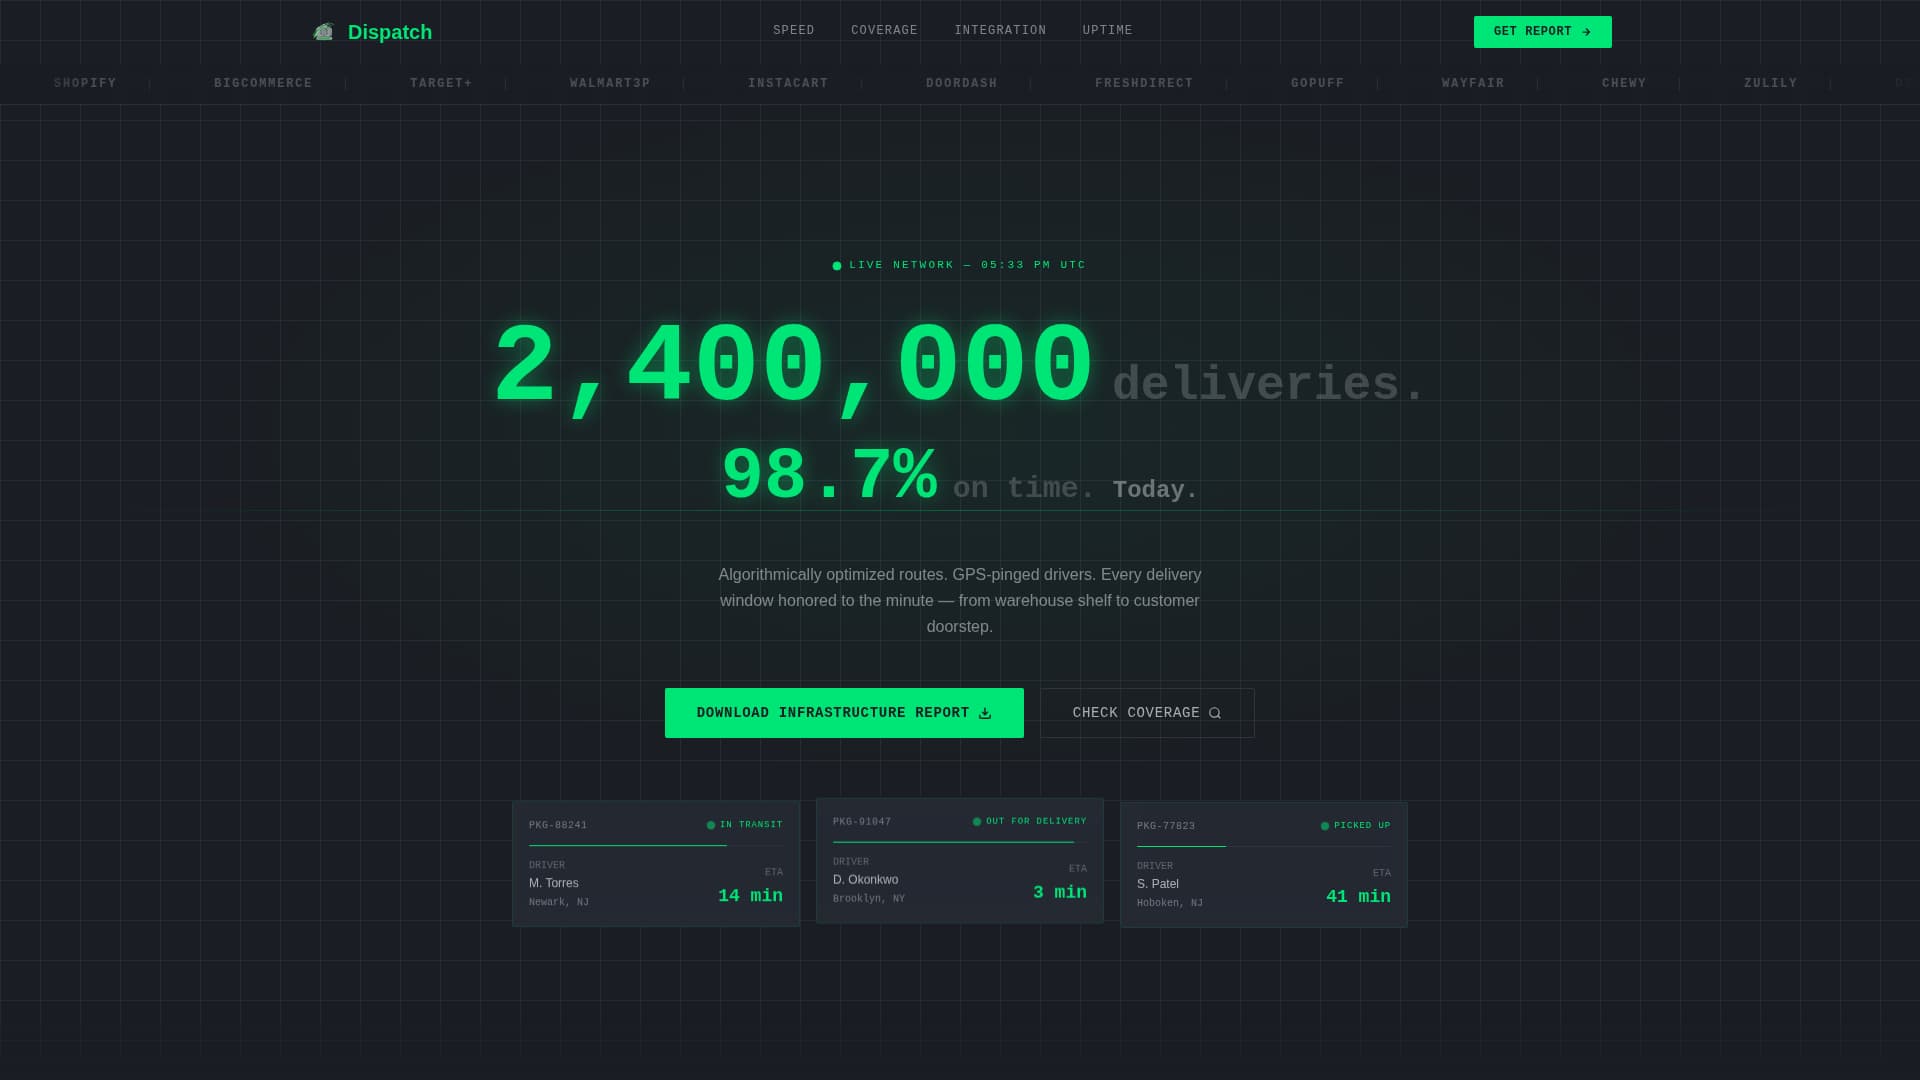This screenshot has width=1920, height=1080.
Task: Click the PKG-88241 progress bar
Action: (656, 846)
